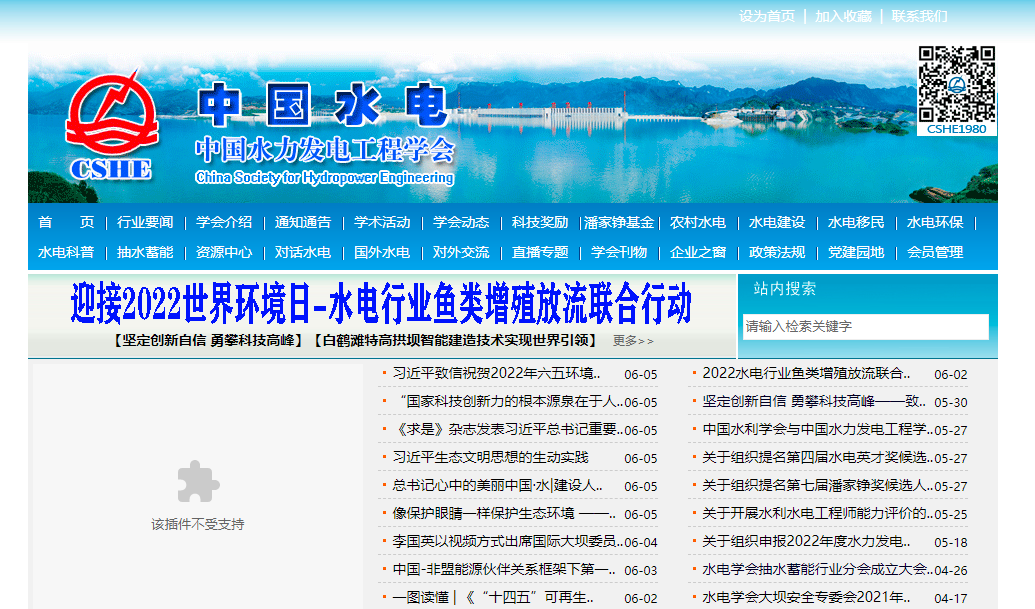This screenshot has height=609, width=1035.
Task: Open notice 中国水利学会与中国水力发电工程学
Action: pyautogui.click(x=818, y=430)
